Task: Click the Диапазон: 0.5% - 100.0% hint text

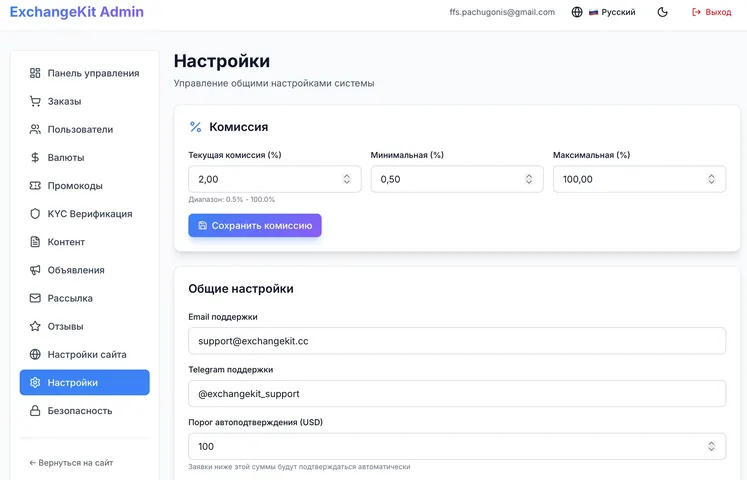Action: tap(232, 199)
